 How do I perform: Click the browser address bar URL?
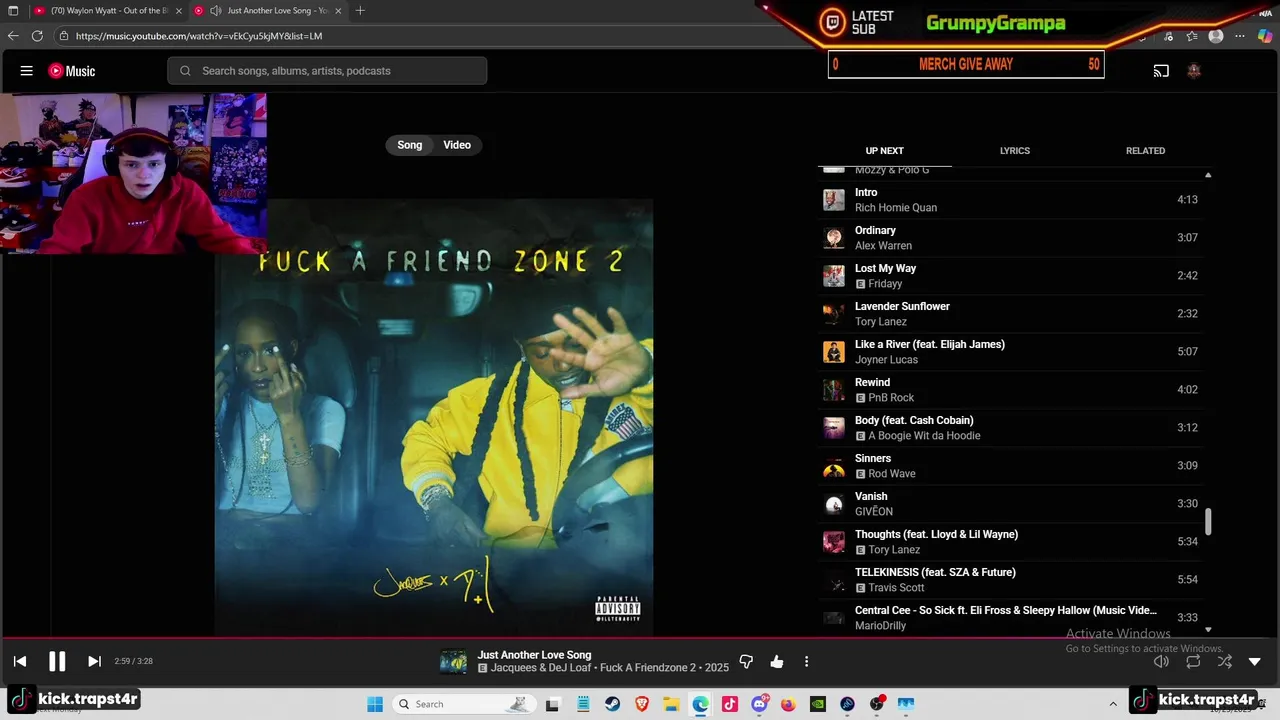(199, 36)
